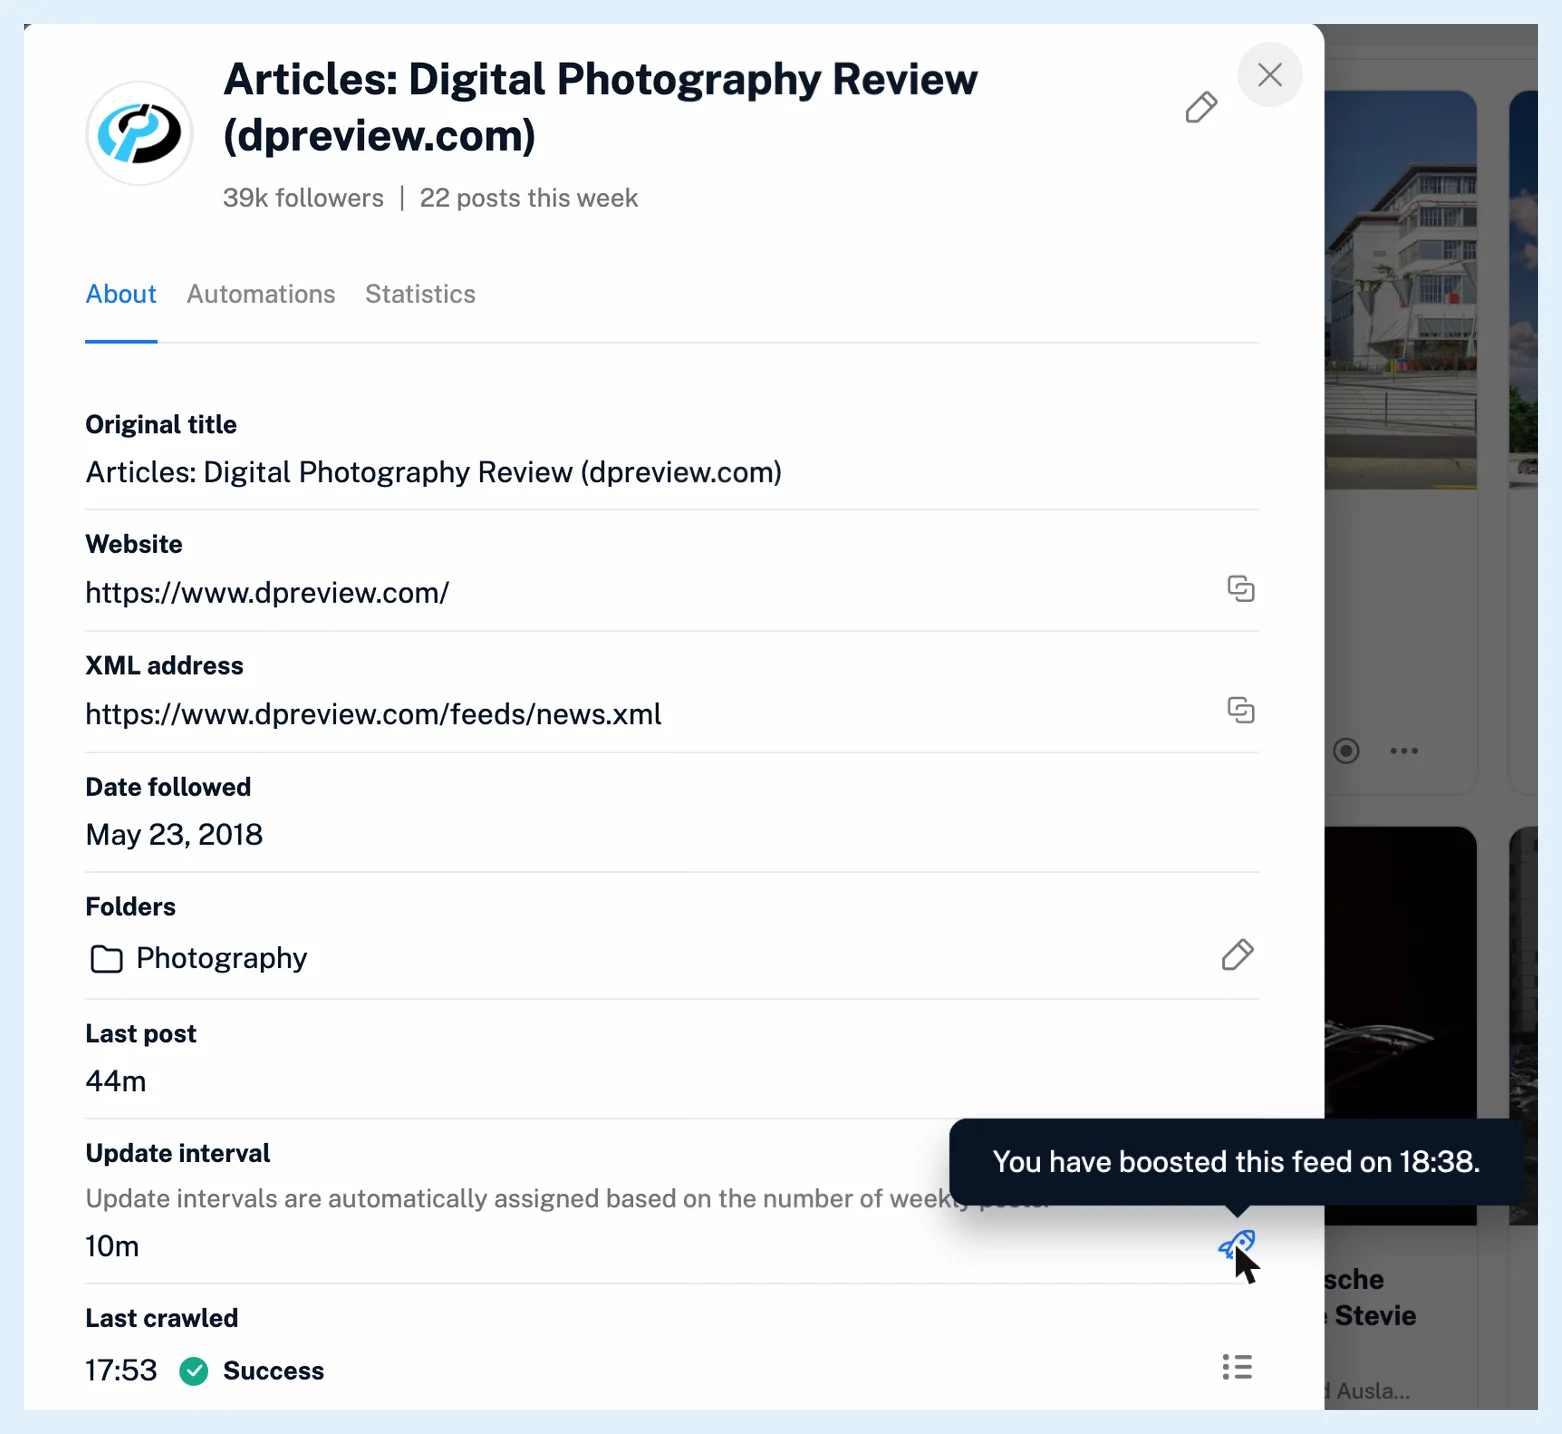Click the Last crawled time '17:53'
This screenshot has width=1562, height=1434.
(121, 1370)
